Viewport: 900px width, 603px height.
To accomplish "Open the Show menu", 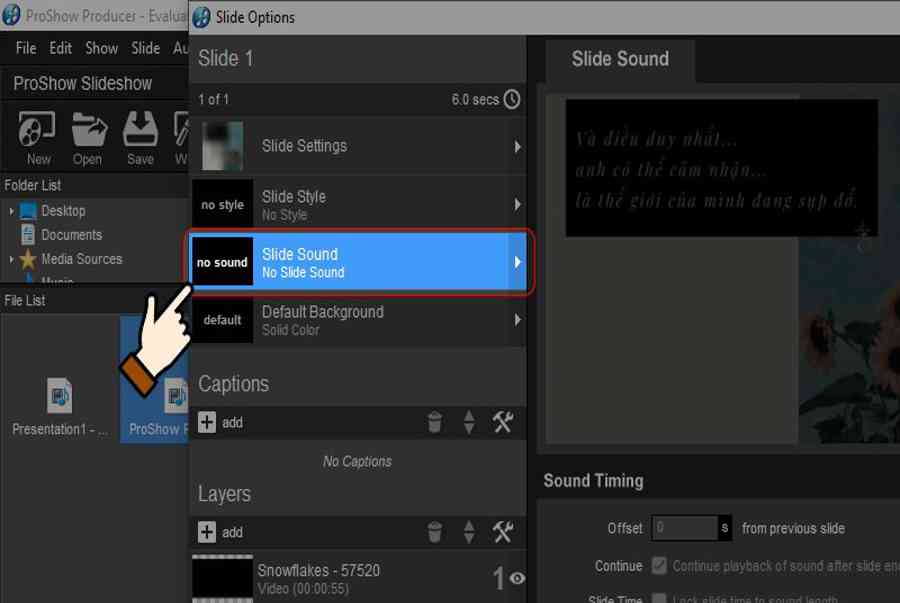I will tap(101, 48).
